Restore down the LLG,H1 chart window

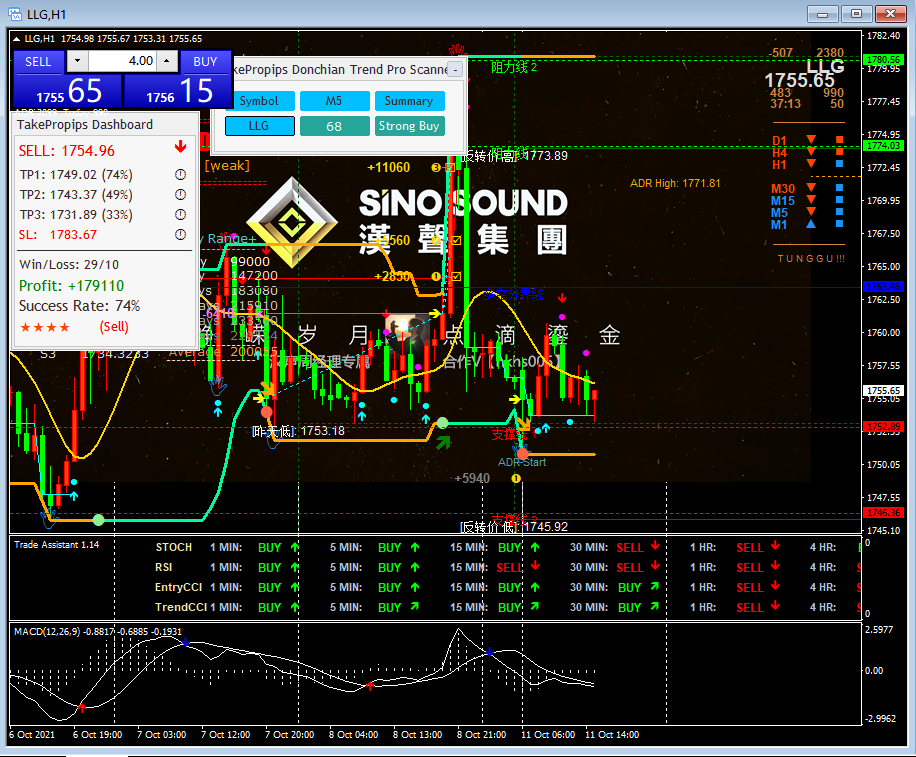click(856, 14)
